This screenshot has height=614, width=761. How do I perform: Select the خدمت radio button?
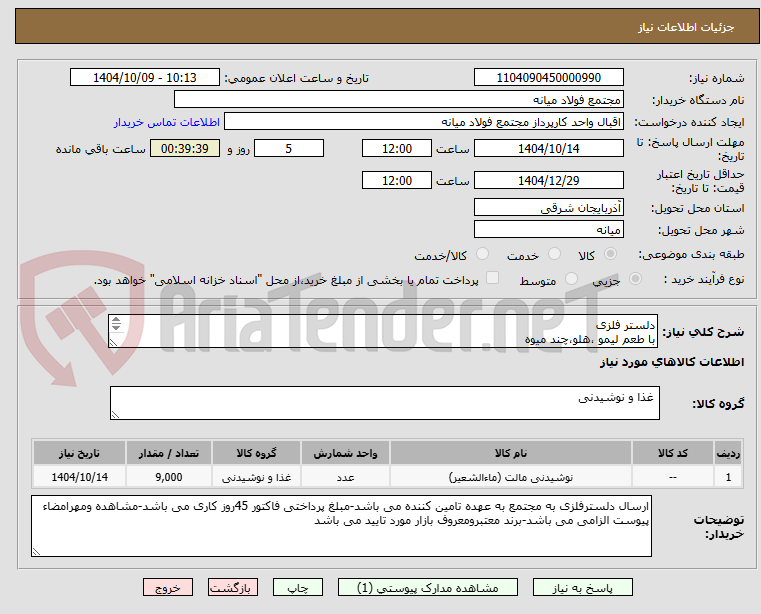[554, 254]
